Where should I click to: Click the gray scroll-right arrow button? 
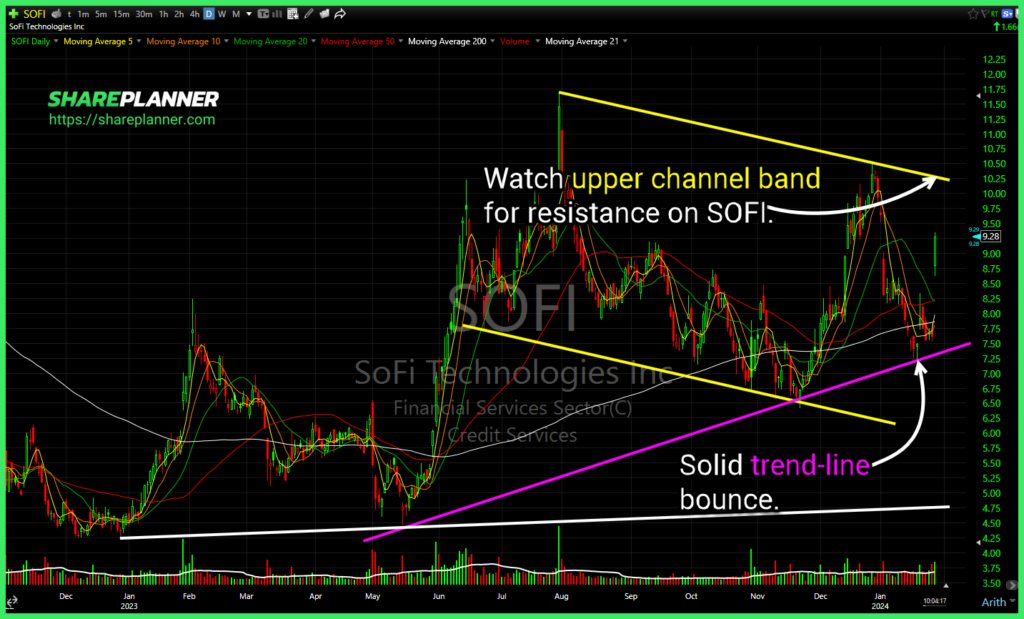coord(1012,585)
